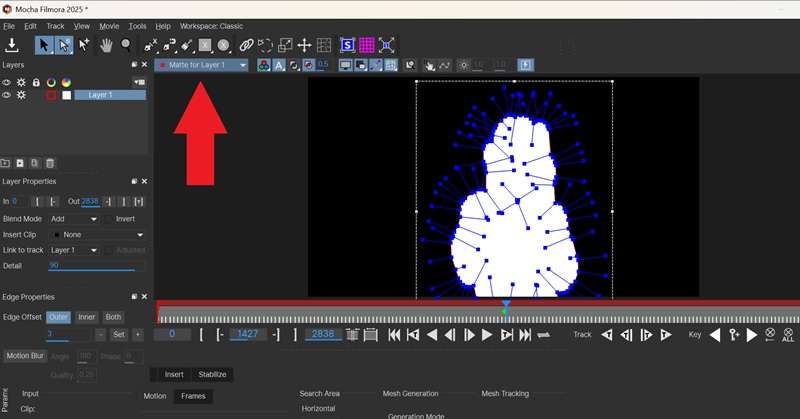Open the Track menu
The height and width of the screenshot is (419, 800).
coord(55,26)
